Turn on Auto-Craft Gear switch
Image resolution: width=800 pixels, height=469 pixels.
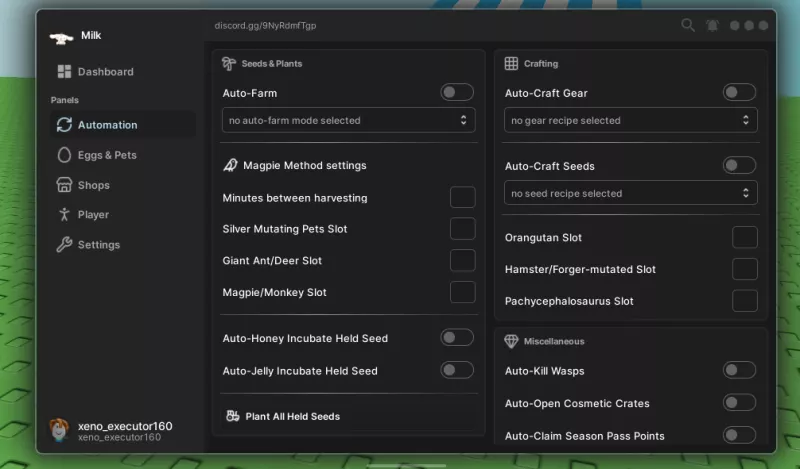click(739, 92)
